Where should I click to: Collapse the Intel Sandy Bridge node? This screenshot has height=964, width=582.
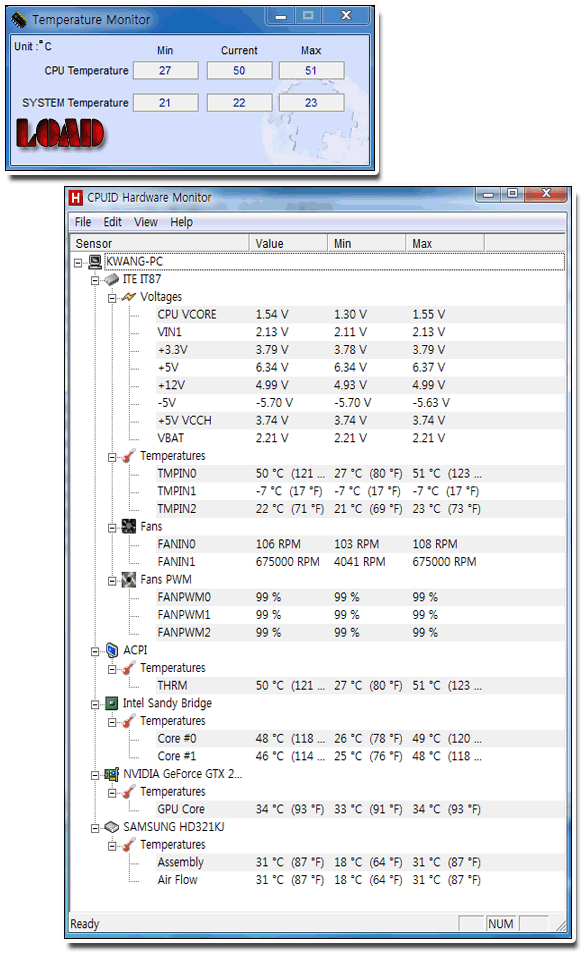95,705
